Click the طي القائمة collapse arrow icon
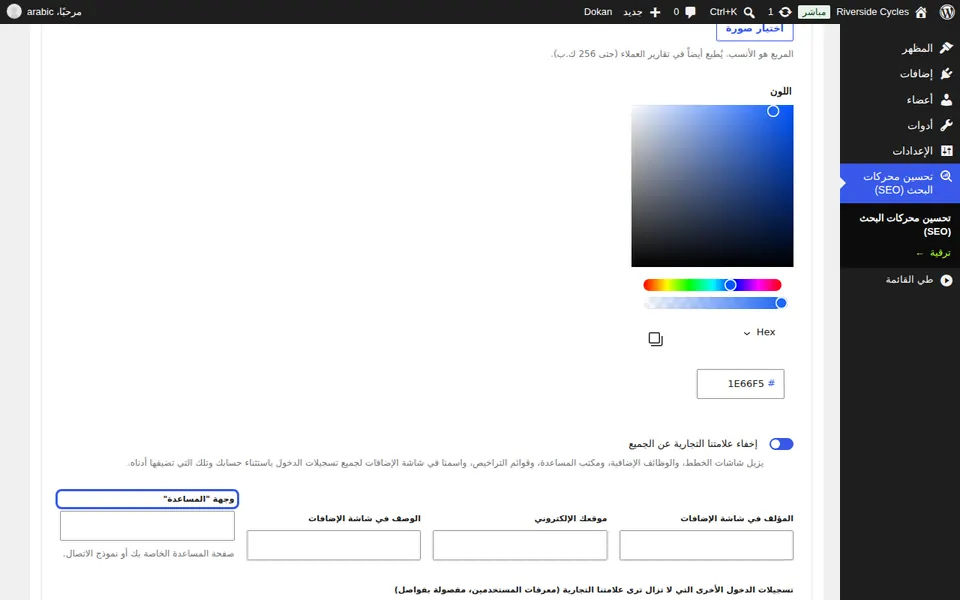The width and height of the screenshot is (960, 600). tap(946, 280)
